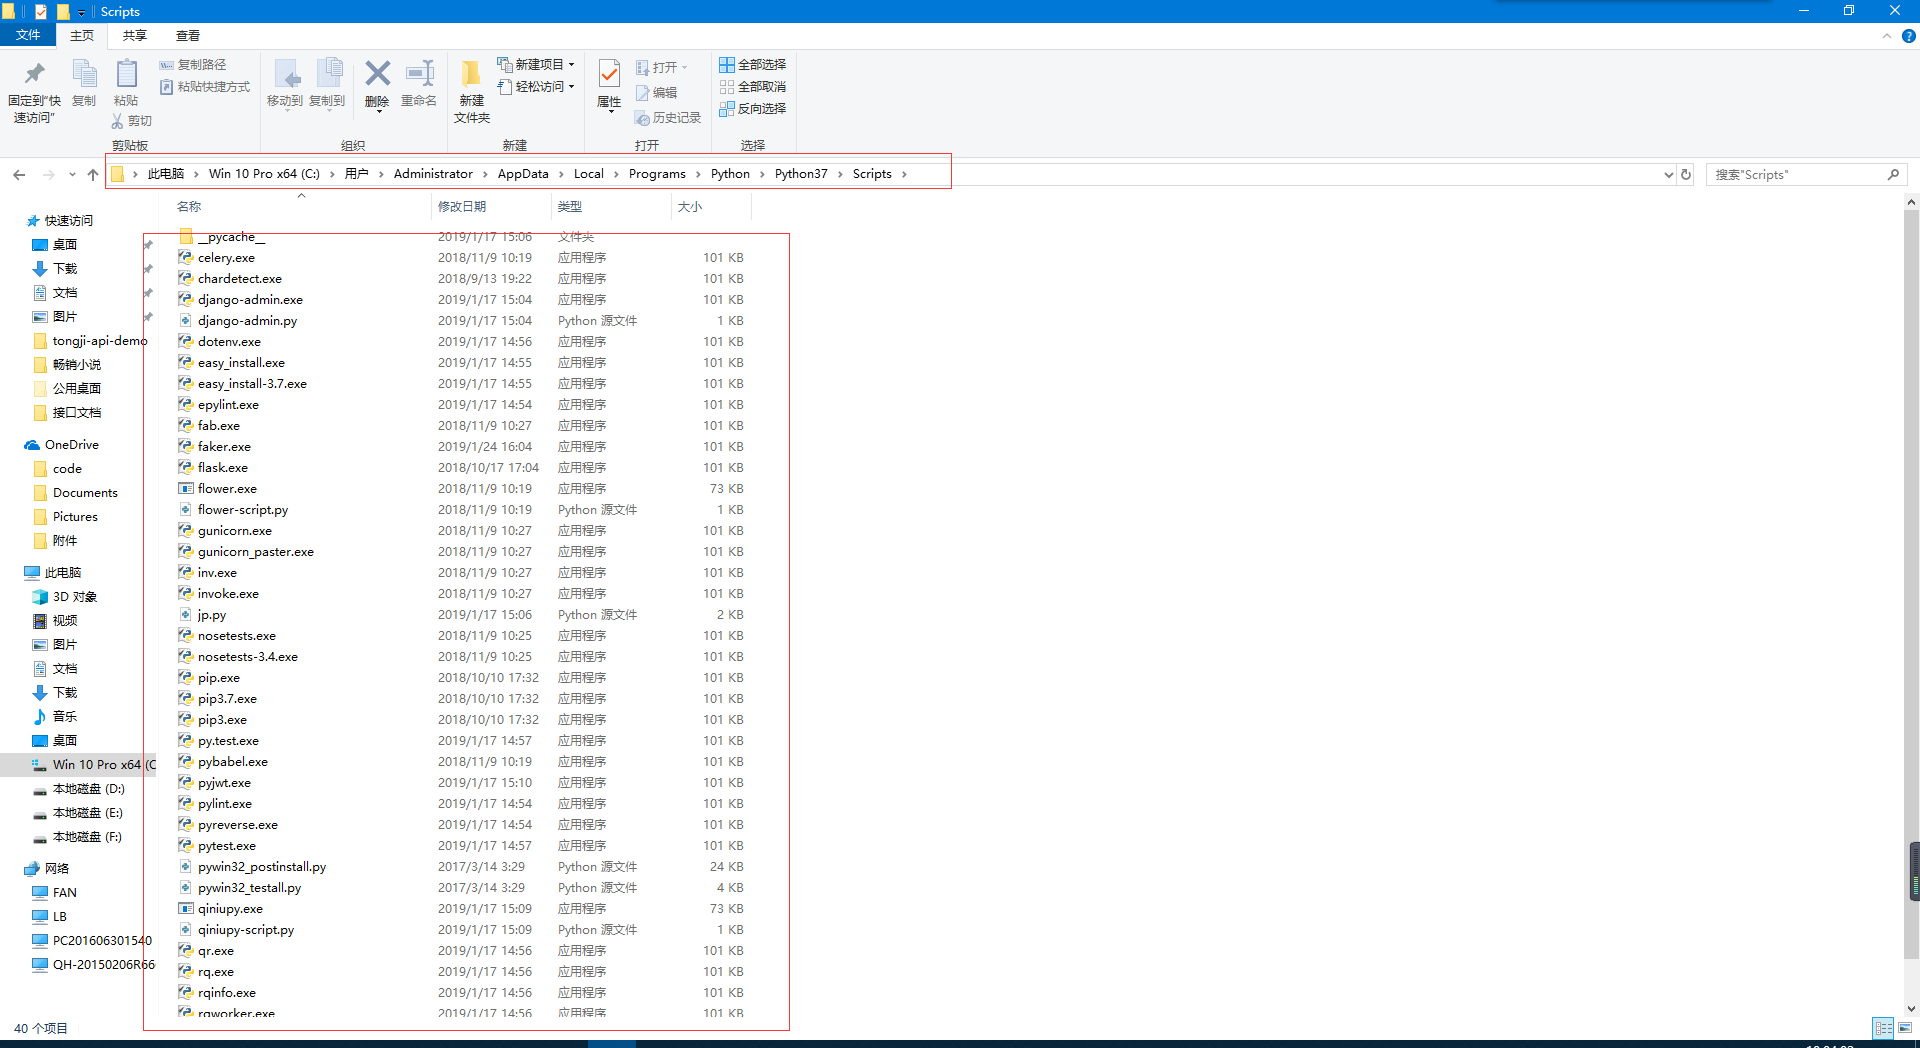
Task: Open the New item dropdown
Action: 536,64
